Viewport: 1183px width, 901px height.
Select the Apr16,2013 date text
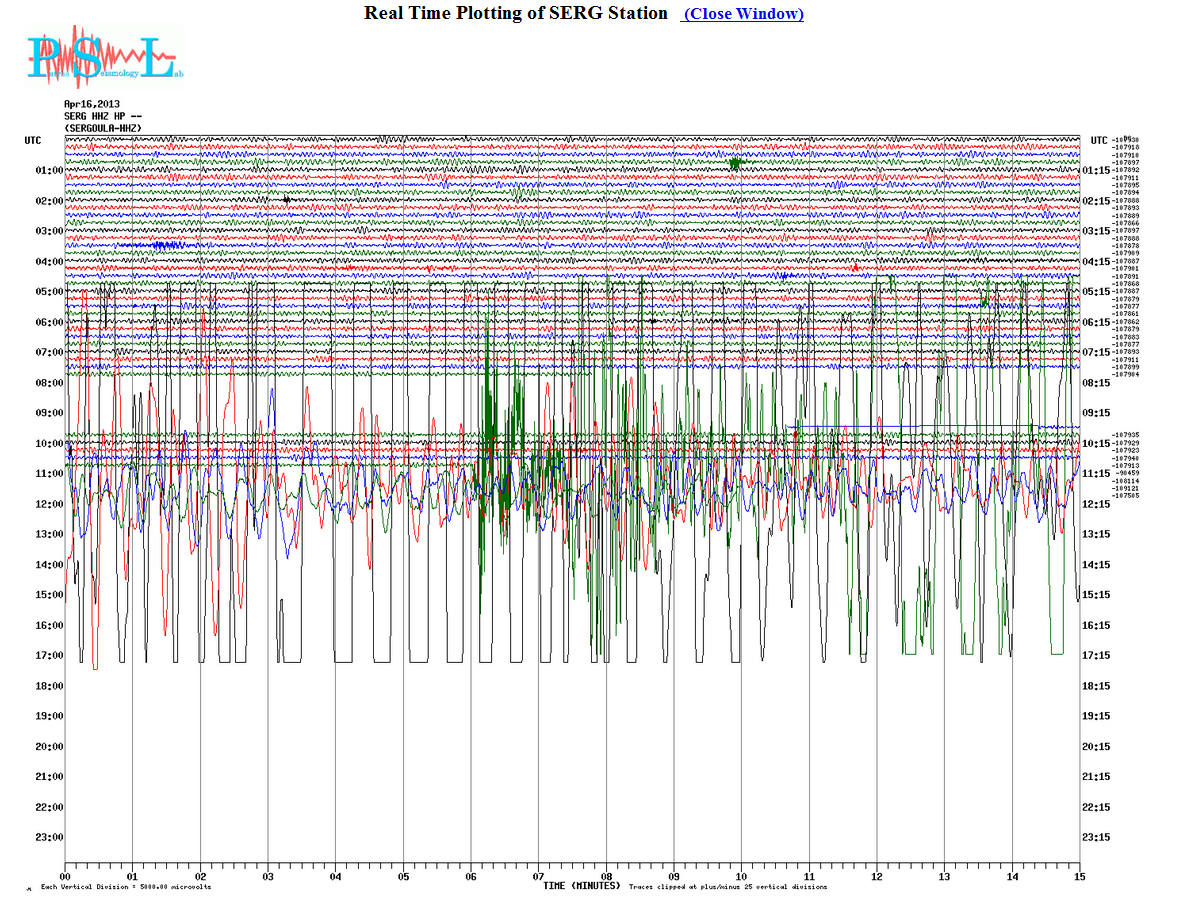tap(92, 105)
